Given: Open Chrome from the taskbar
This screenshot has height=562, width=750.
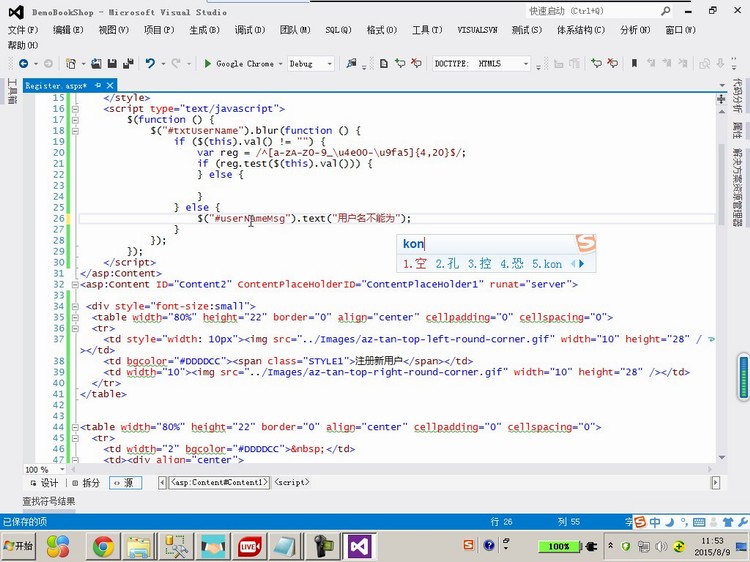Looking at the screenshot, I should [103, 546].
